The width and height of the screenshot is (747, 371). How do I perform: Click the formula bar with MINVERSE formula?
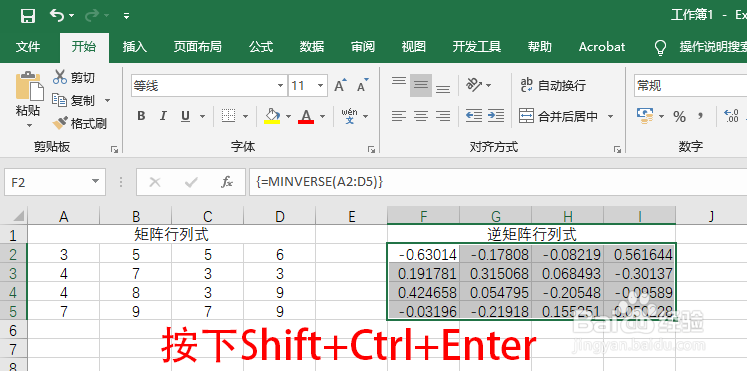pyautogui.click(x=498, y=182)
